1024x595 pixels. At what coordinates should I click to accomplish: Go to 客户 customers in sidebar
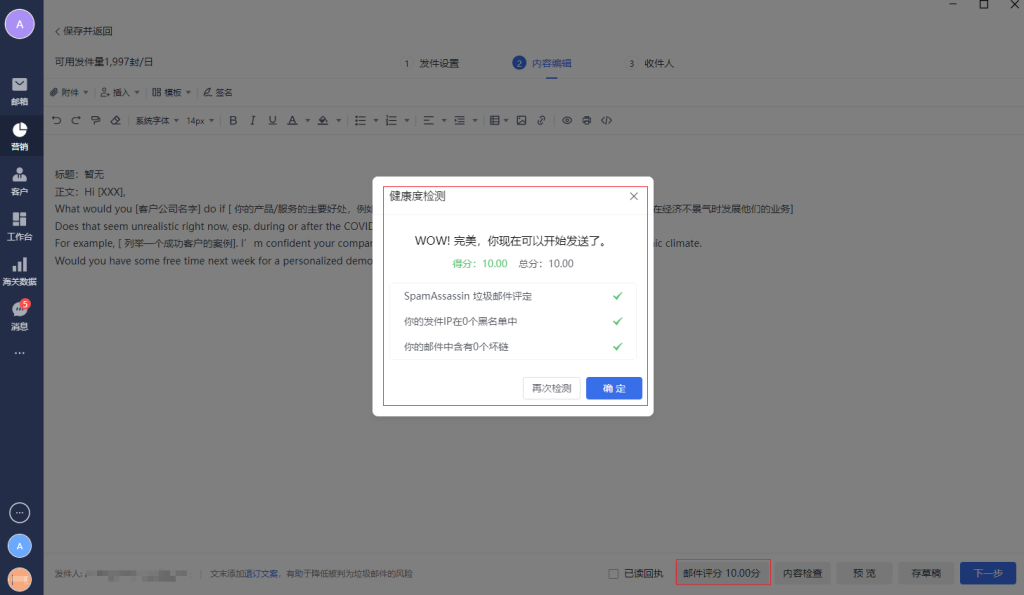coord(20,181)
